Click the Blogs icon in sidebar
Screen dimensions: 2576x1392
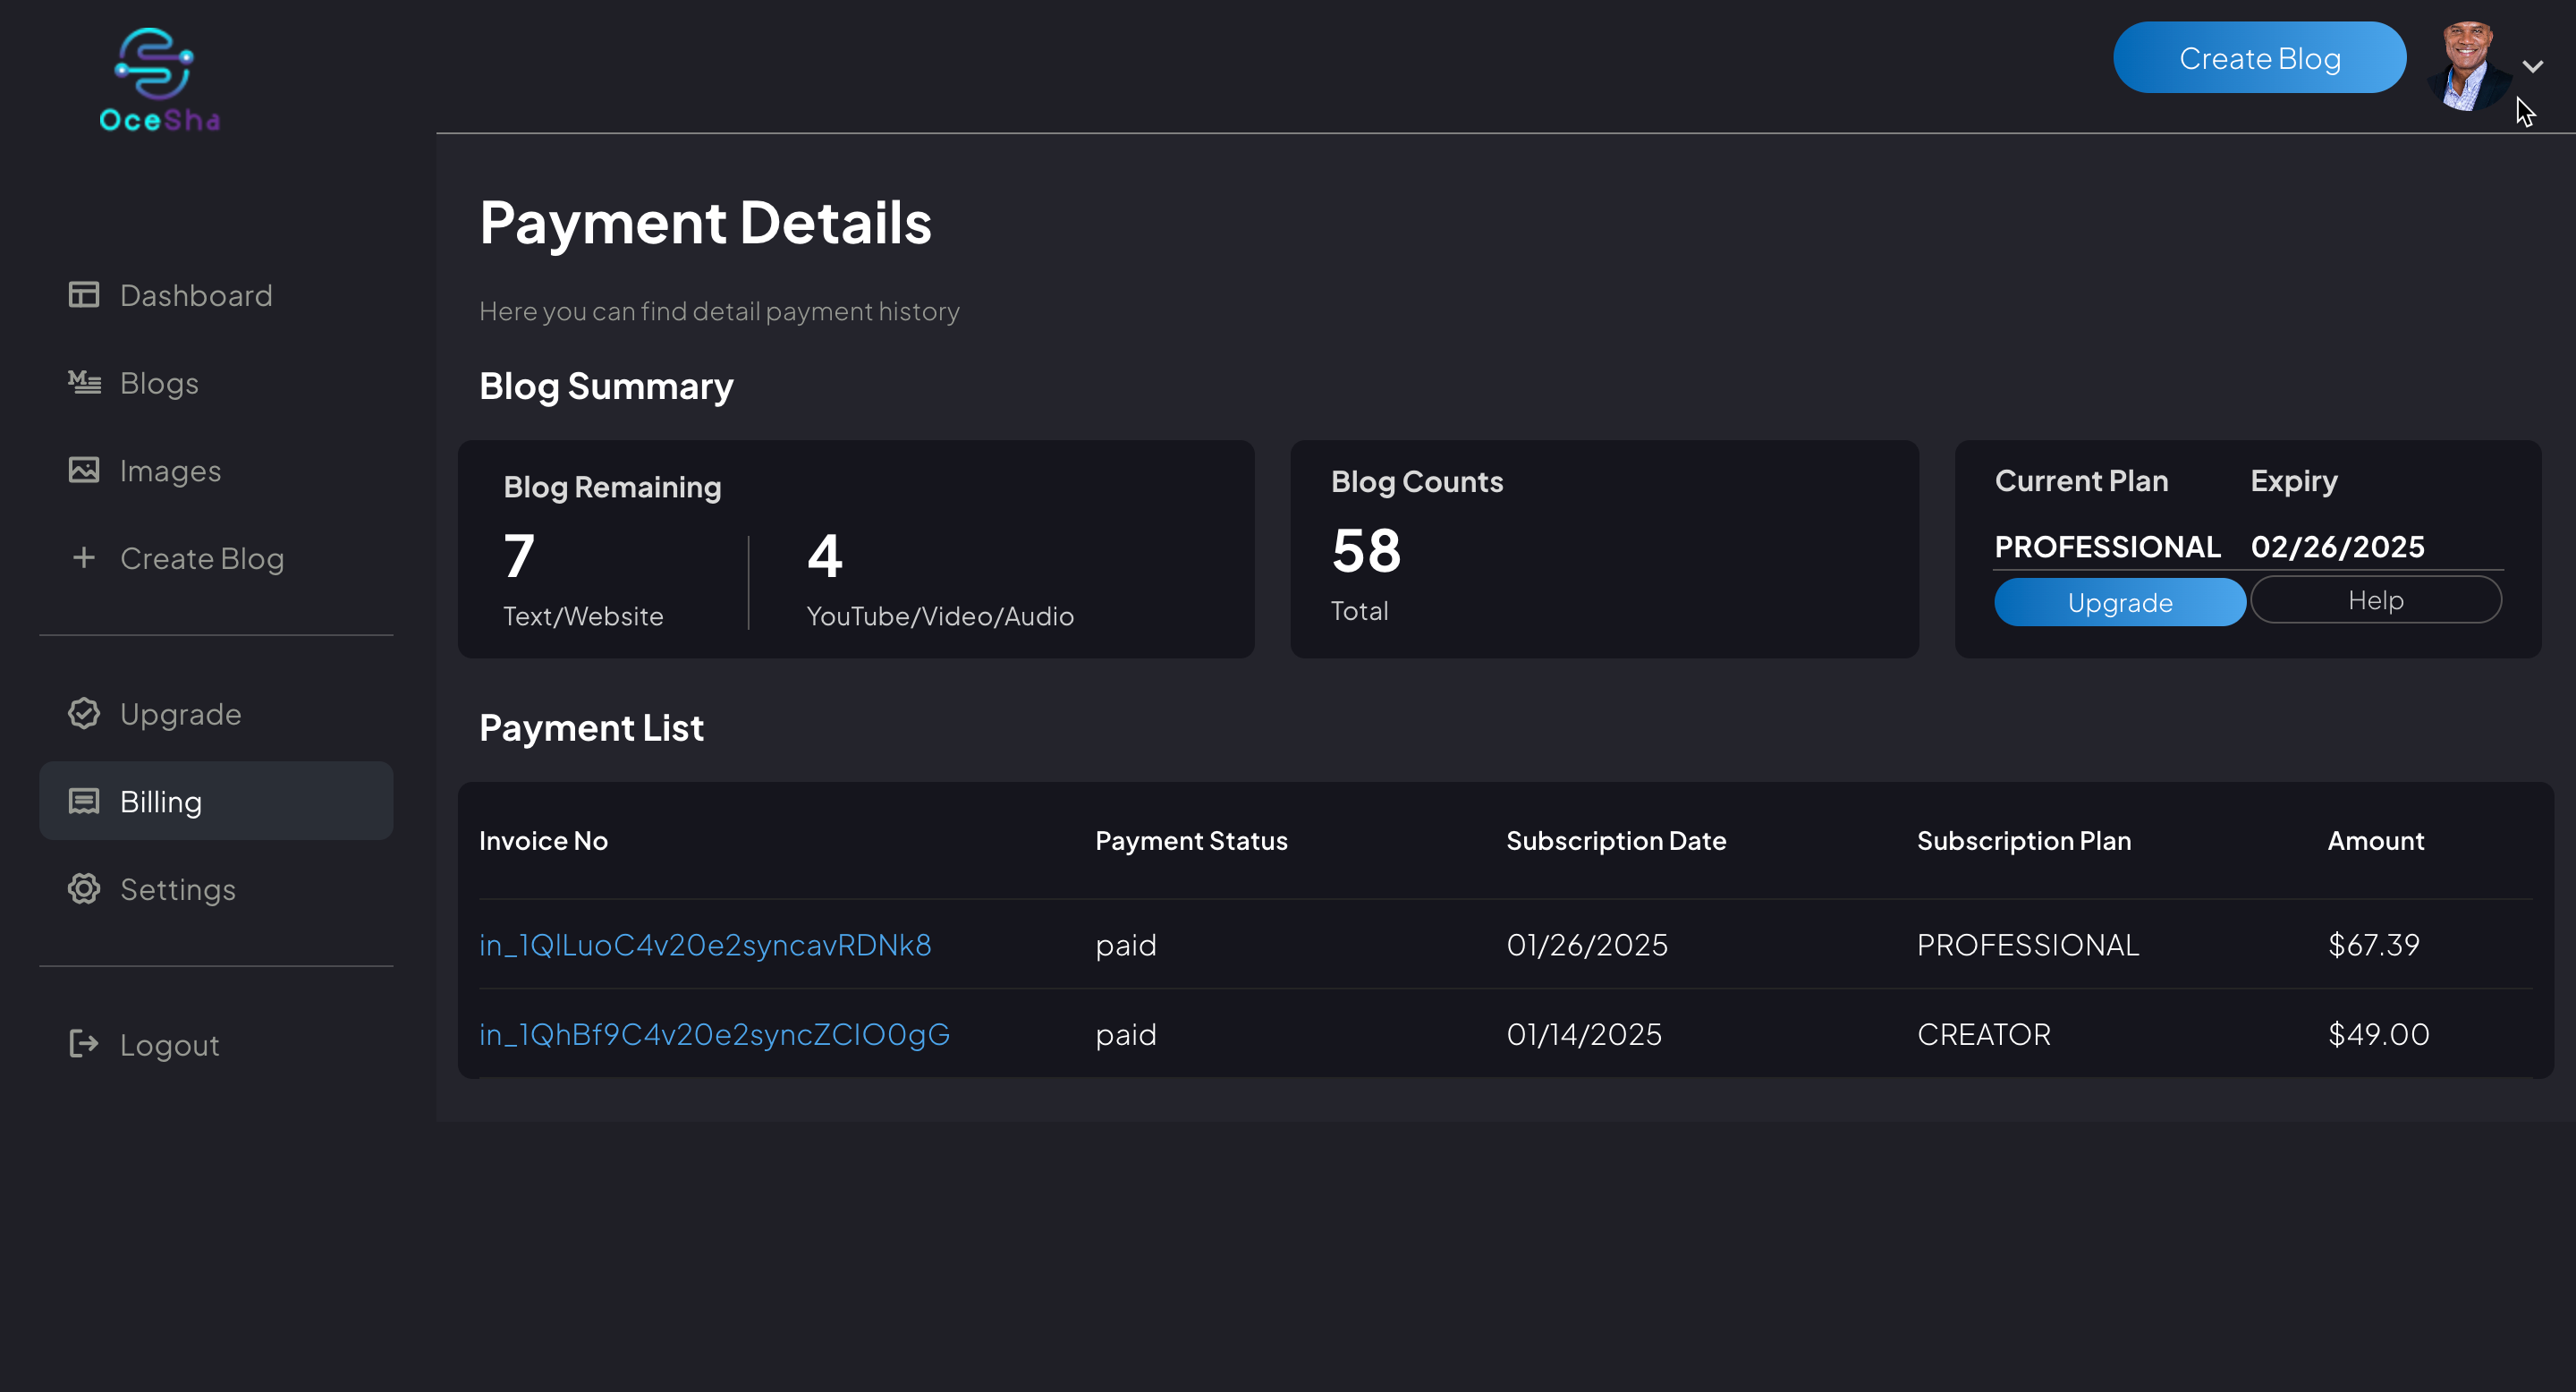click(84, 382)
